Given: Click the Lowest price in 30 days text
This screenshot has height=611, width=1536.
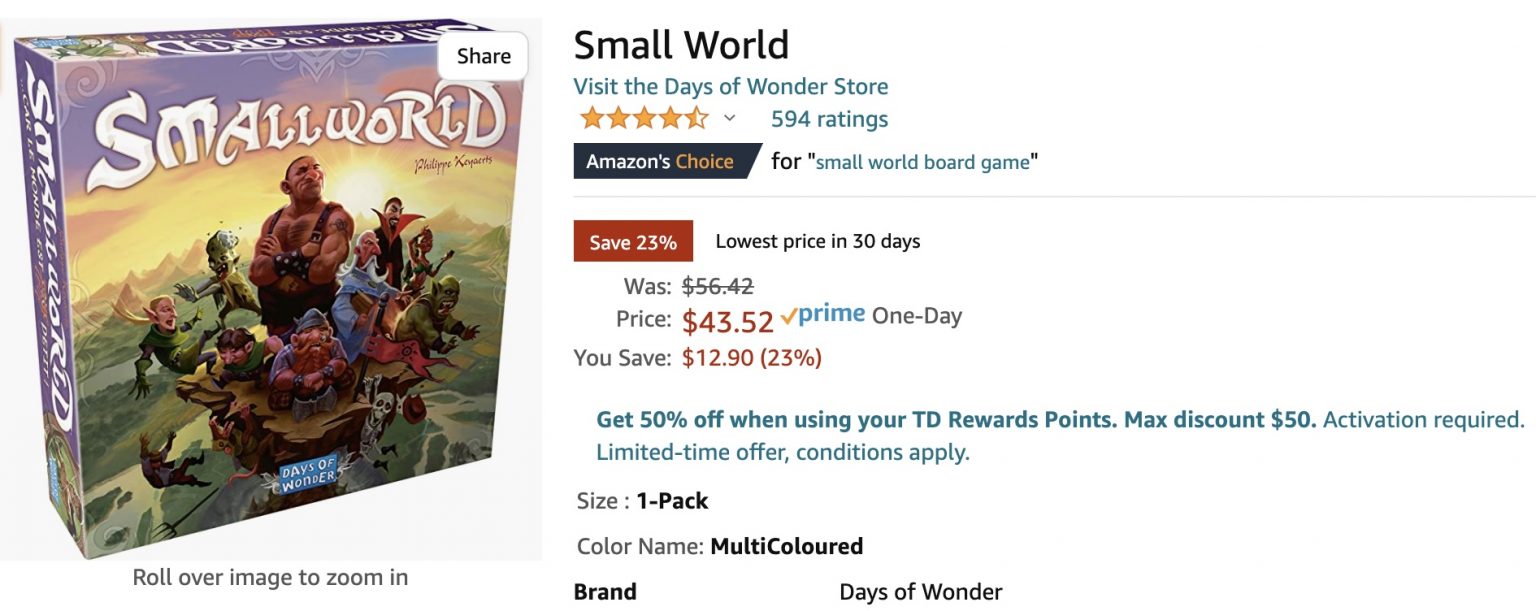Looking at the screenshot, I should [x=816, y=241].
